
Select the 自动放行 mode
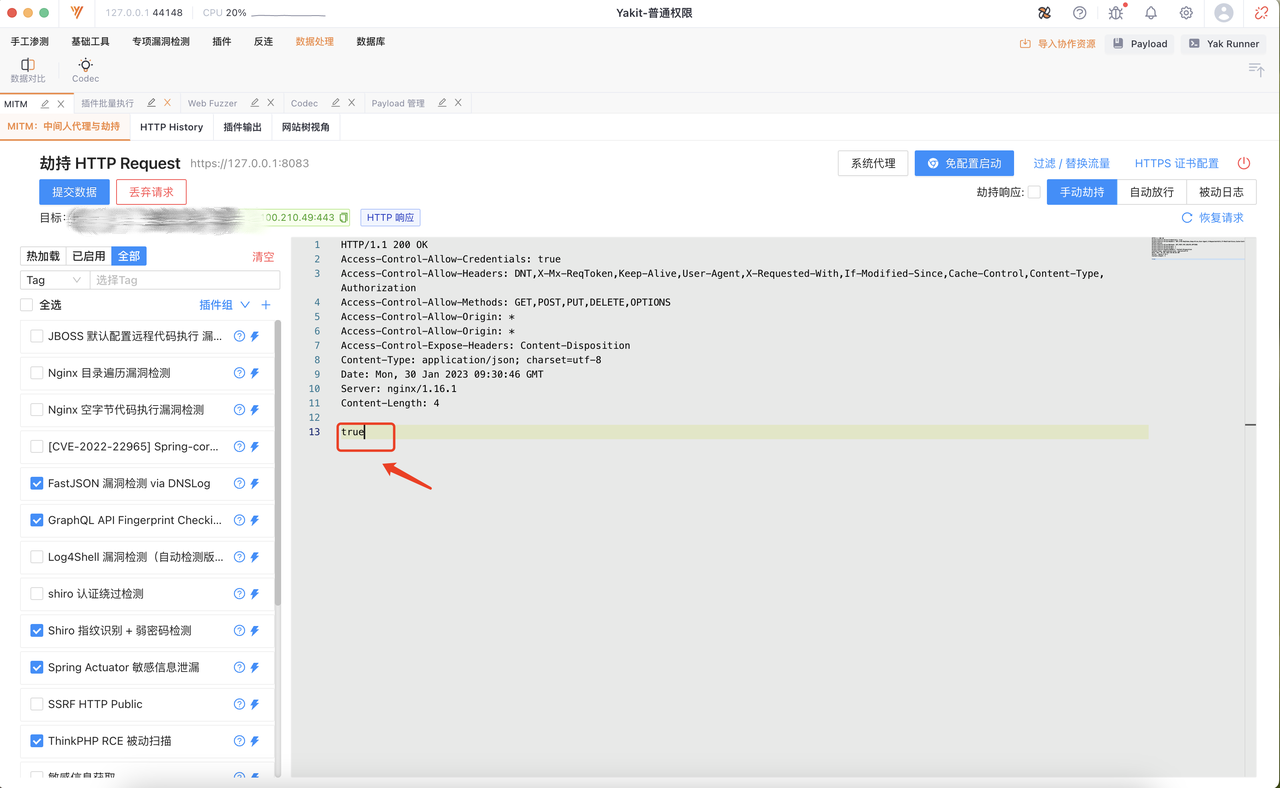(x=1152, y=192)
